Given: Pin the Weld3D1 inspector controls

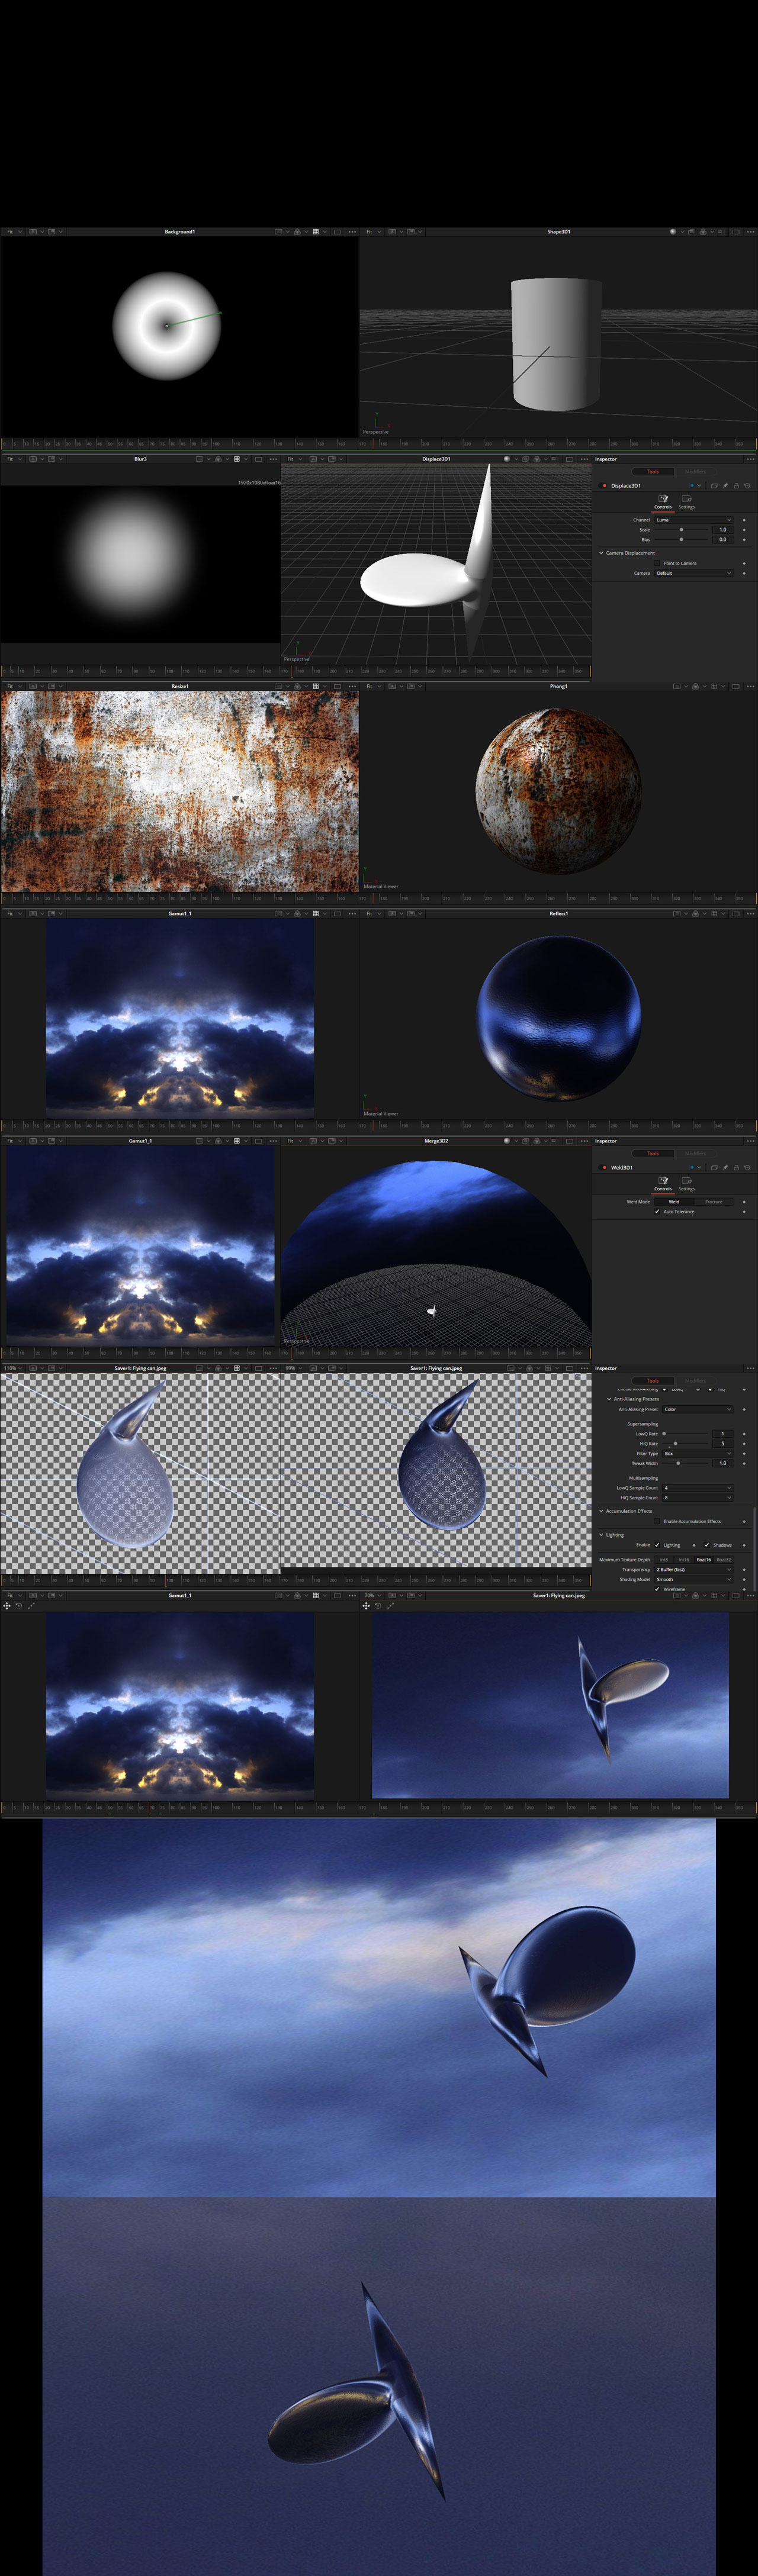Looking at the screenshot, I should coord(725,1168).
